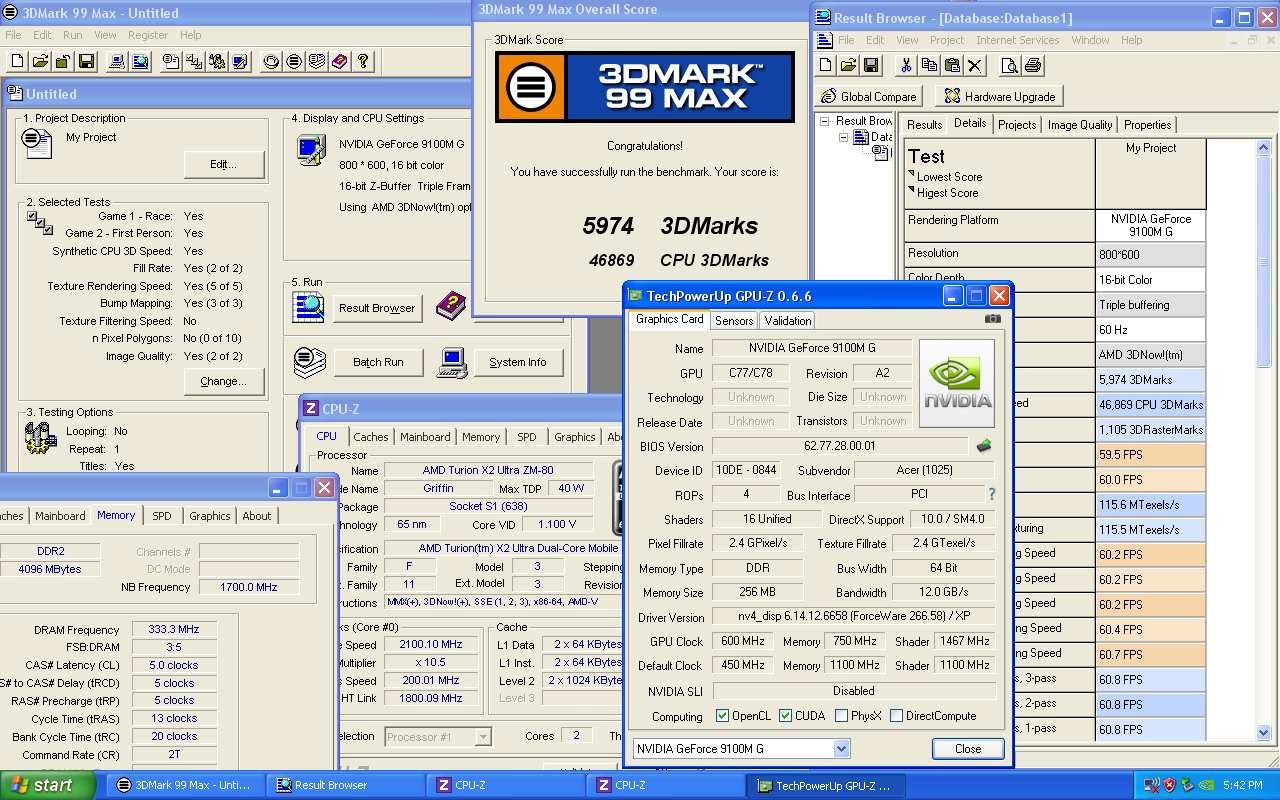Open Caches tab in front CPU-Z window
The width and height of the screenshot is (1280, 800).
coord(371,437)
